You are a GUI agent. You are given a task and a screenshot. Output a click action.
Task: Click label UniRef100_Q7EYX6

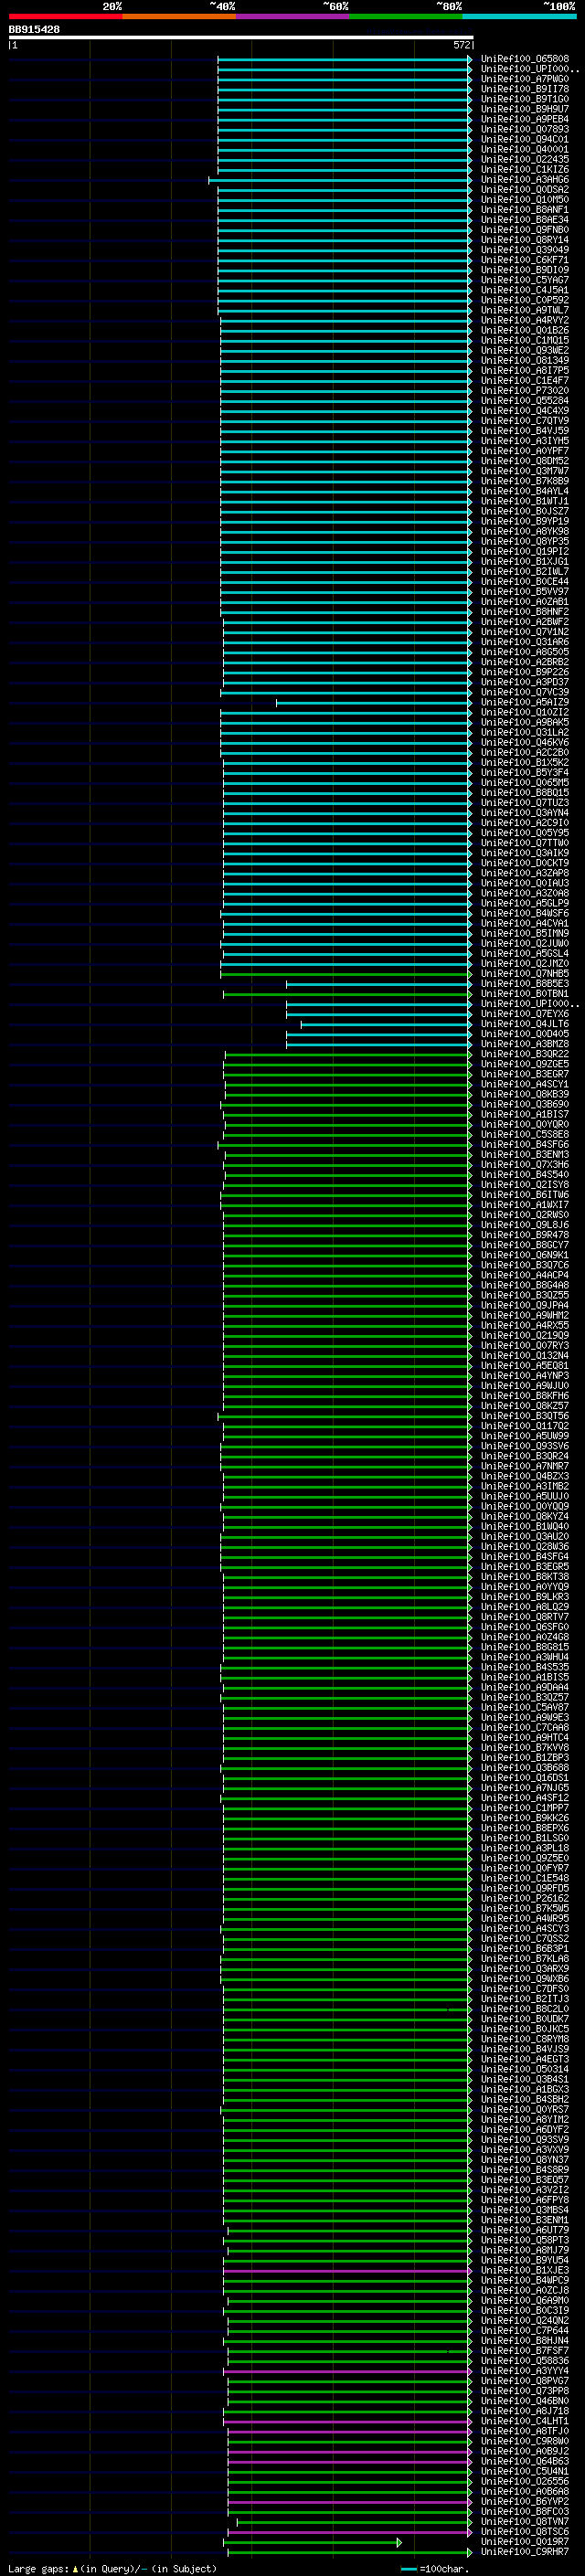click(524, 1014)
